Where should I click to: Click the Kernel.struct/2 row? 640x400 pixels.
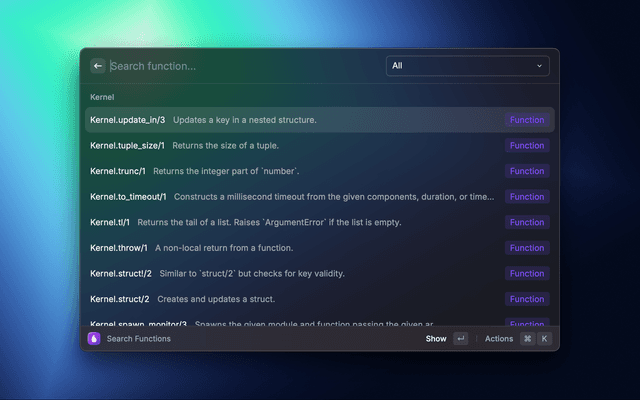point(290,299)
